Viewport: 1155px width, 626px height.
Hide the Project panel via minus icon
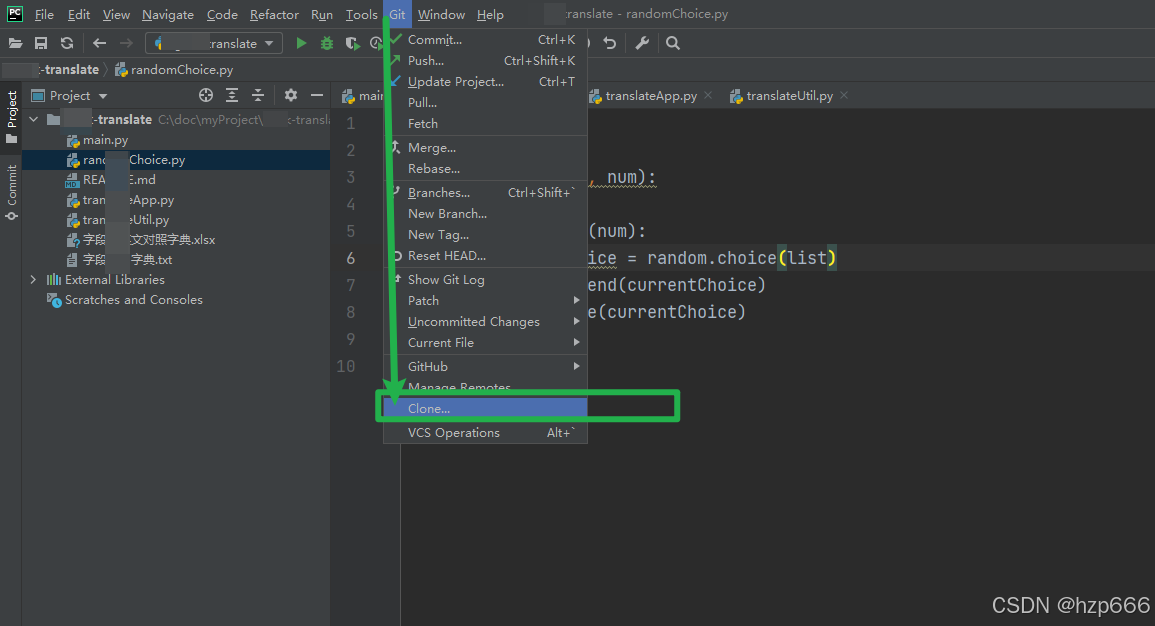[x=316, y=95]
